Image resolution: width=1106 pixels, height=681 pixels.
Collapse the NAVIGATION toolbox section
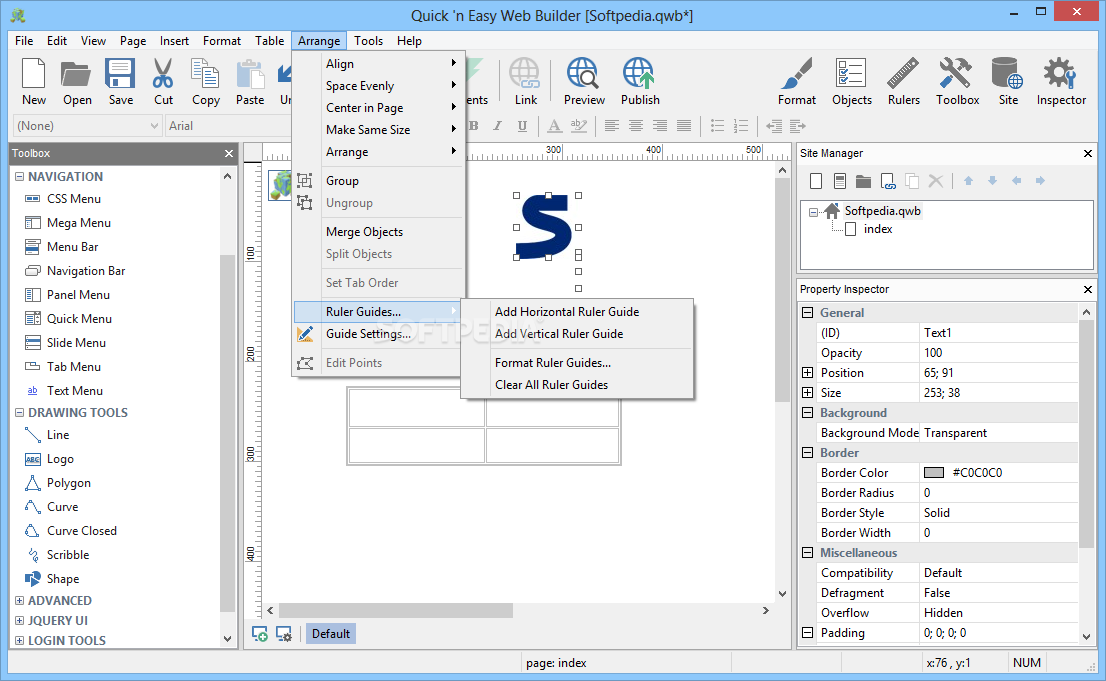click(x=20, y=176)
